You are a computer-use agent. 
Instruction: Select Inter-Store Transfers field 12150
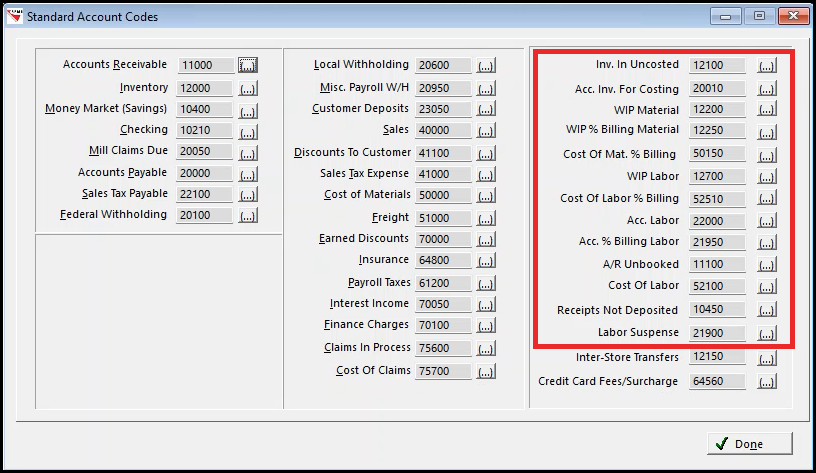click(717, 356)
